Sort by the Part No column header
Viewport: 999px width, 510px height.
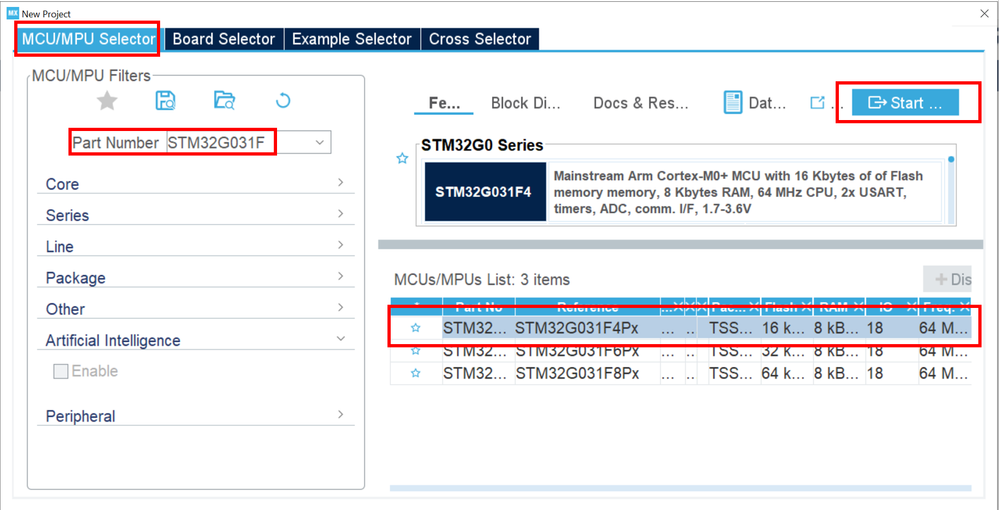click(x=478, y=307)
